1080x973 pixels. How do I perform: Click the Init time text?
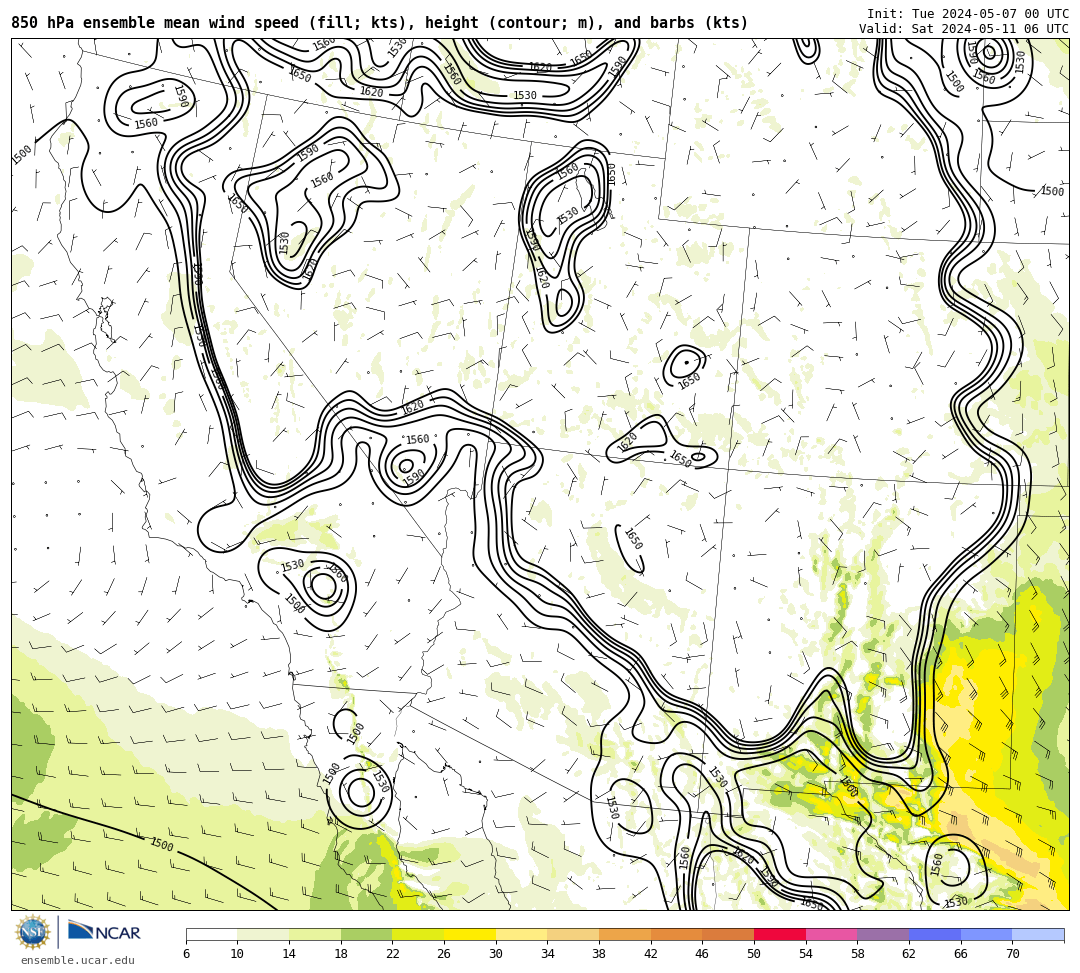pos(968,14)
